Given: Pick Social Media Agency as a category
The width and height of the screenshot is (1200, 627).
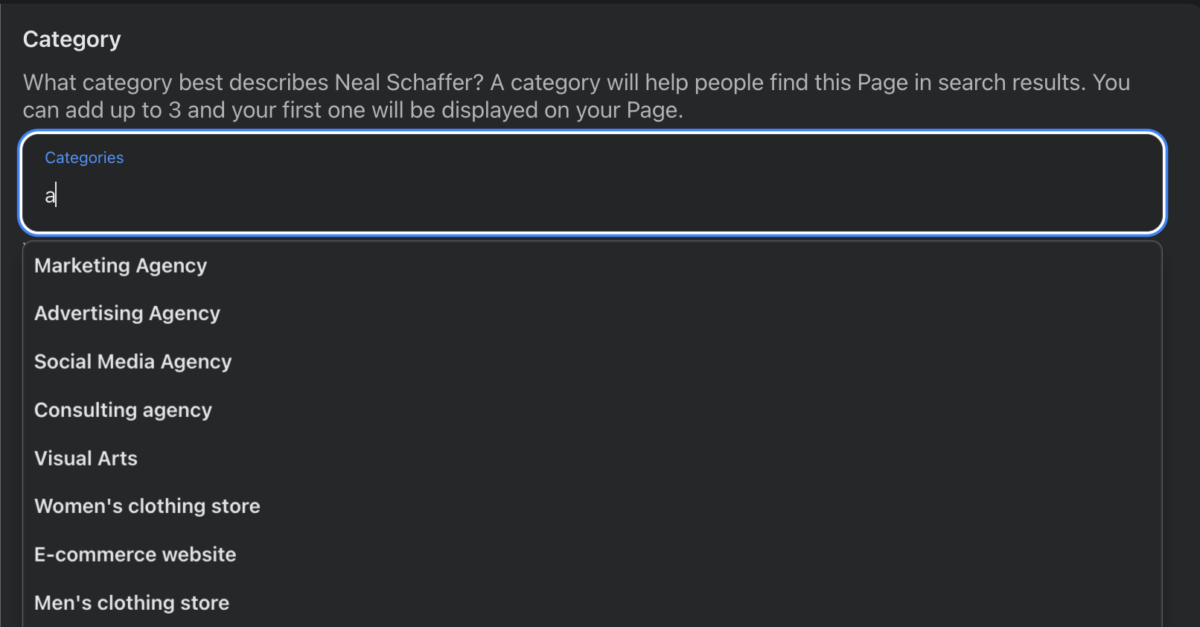Looking at the screenshot, I should pyautogui.click(x=133, y=361).
